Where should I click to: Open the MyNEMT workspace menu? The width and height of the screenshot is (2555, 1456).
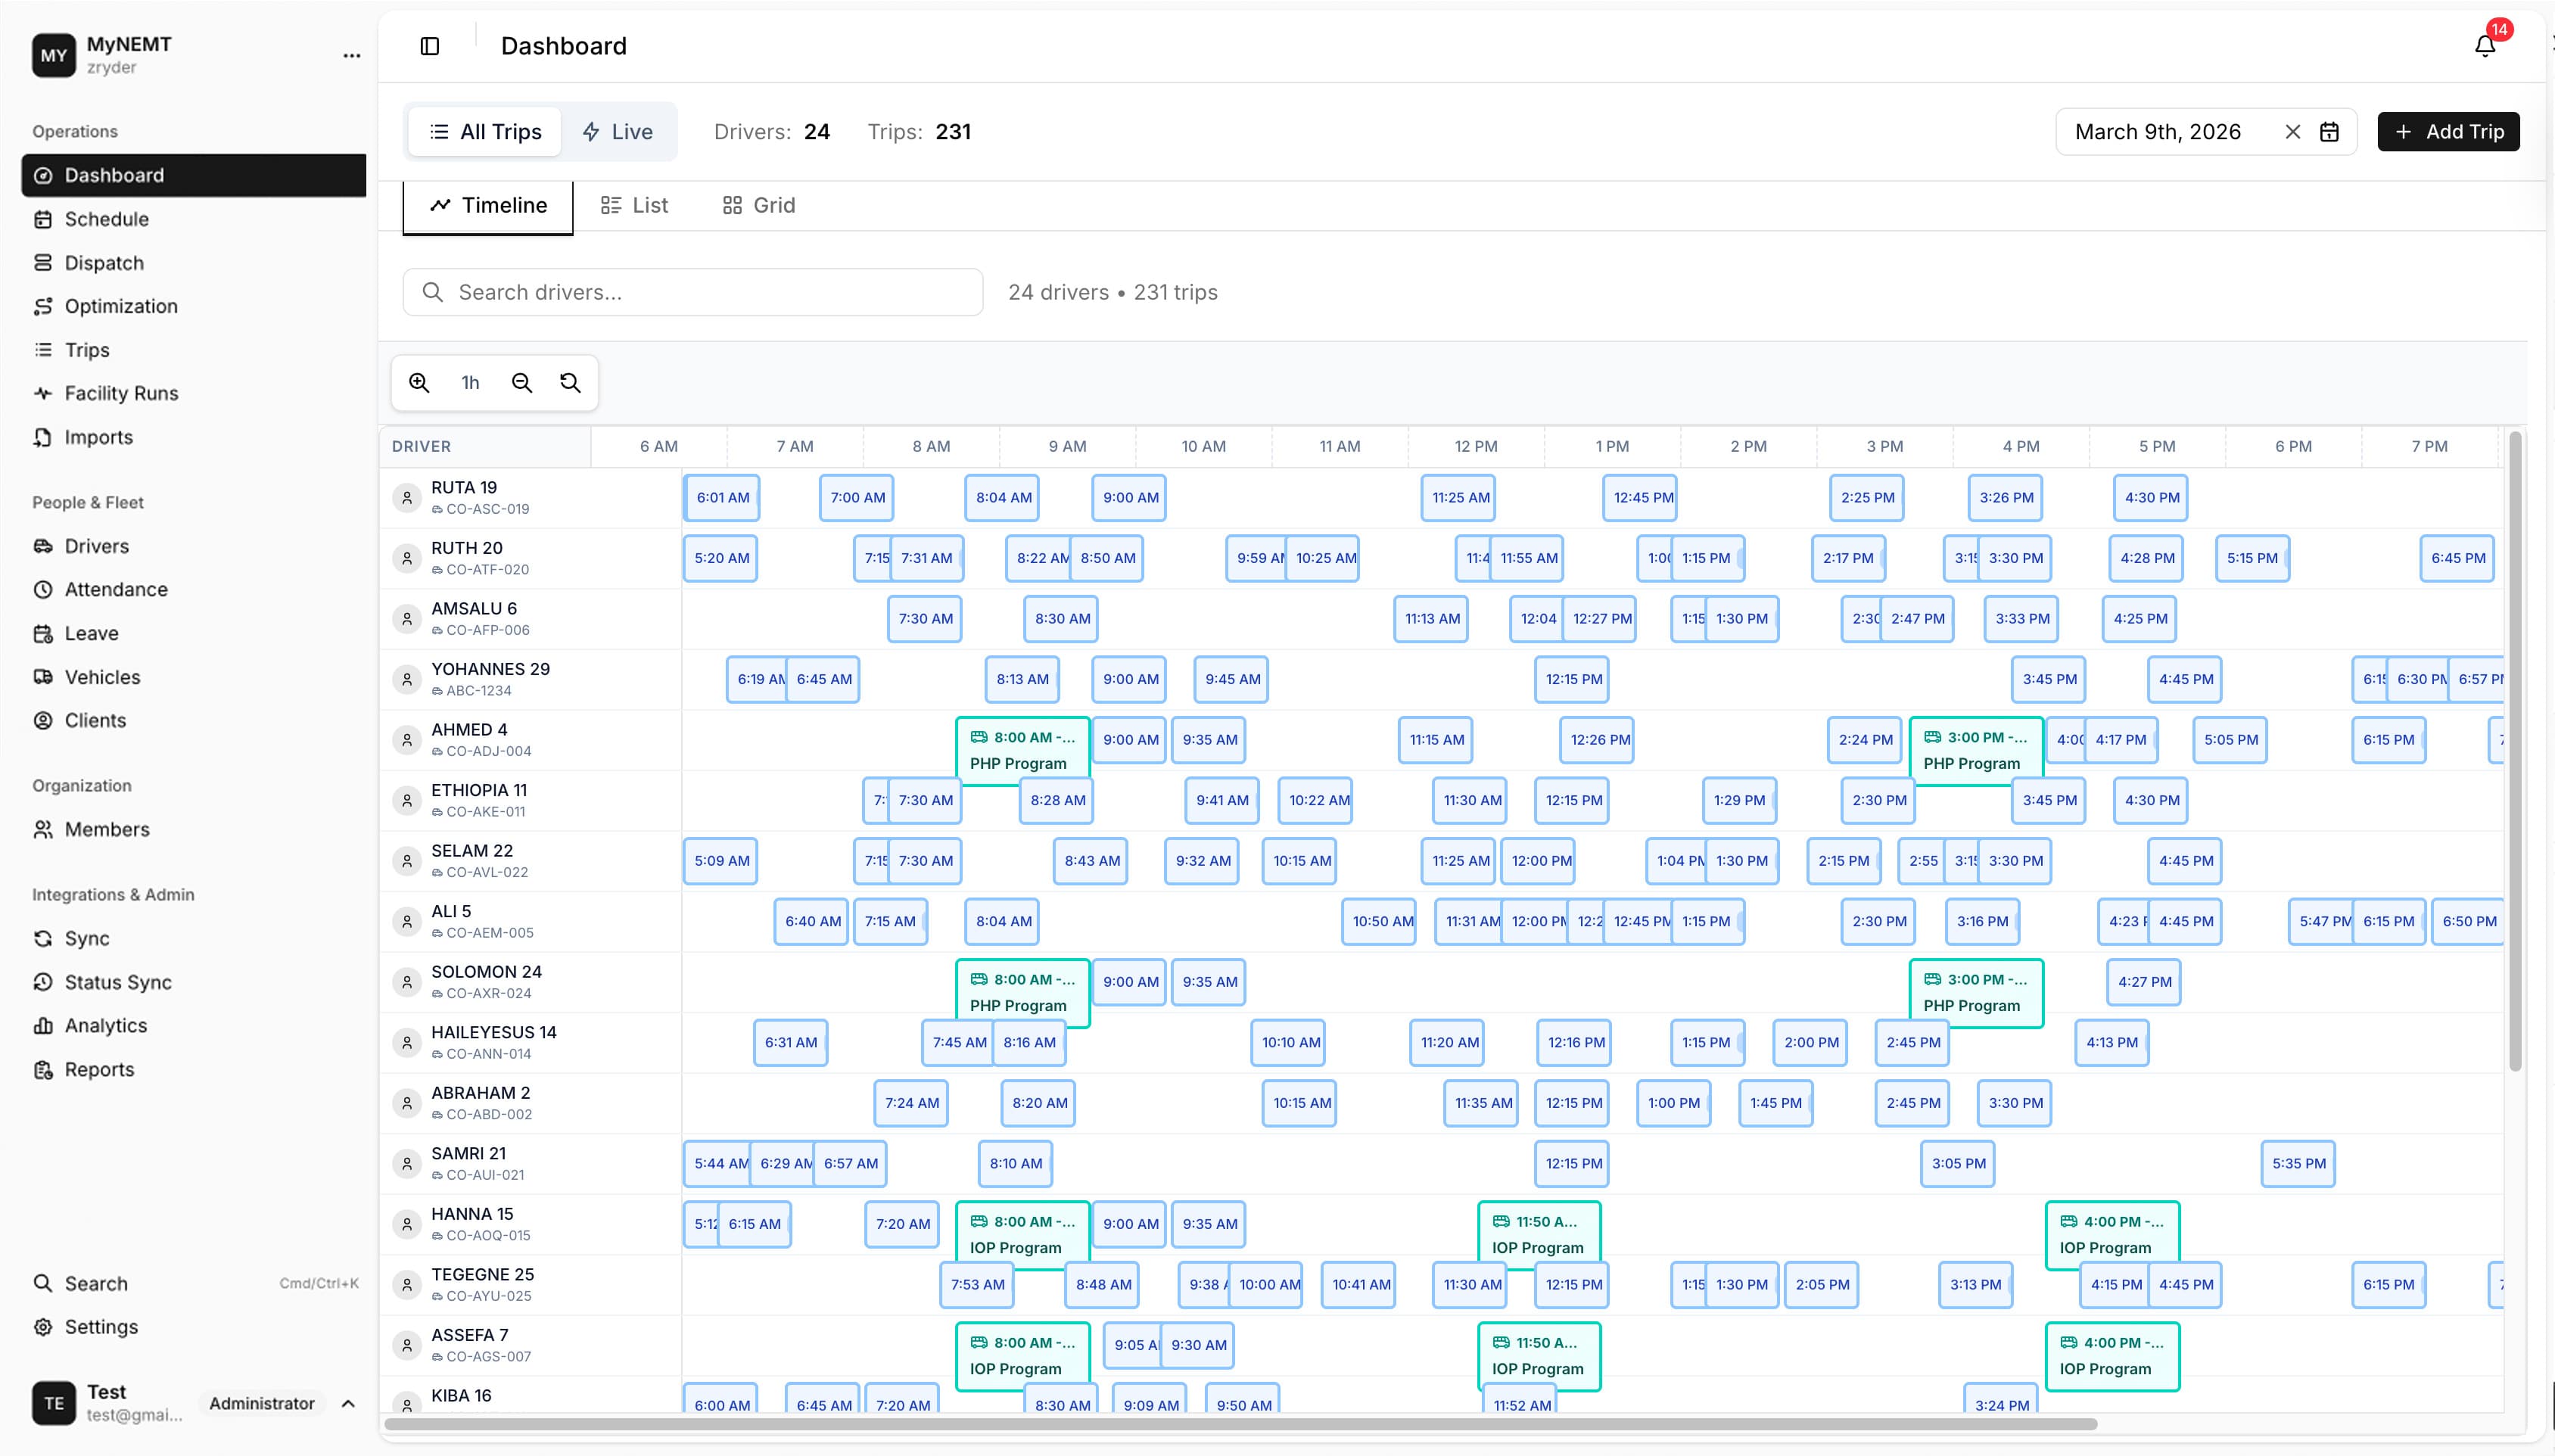tap(351, 55)
